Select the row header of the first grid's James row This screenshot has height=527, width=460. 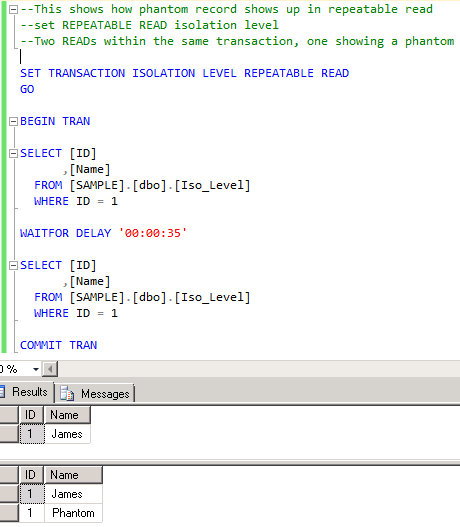(9, 434)
